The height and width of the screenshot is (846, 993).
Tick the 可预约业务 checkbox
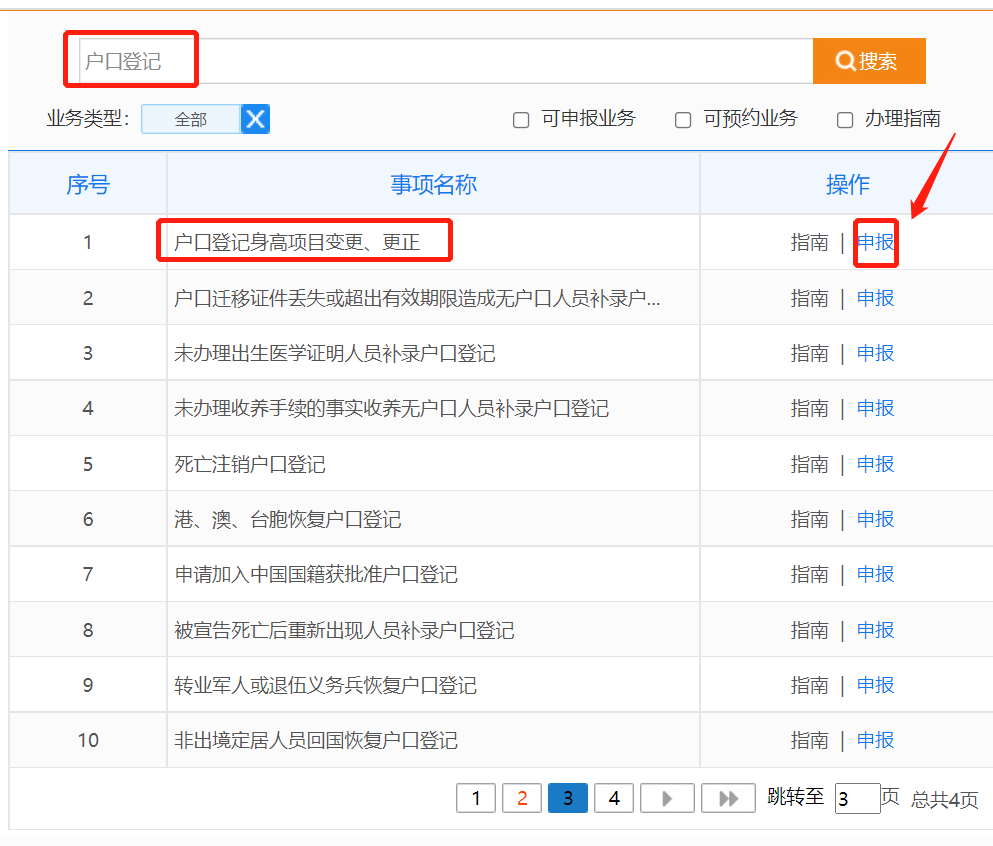tap(683, 120)
